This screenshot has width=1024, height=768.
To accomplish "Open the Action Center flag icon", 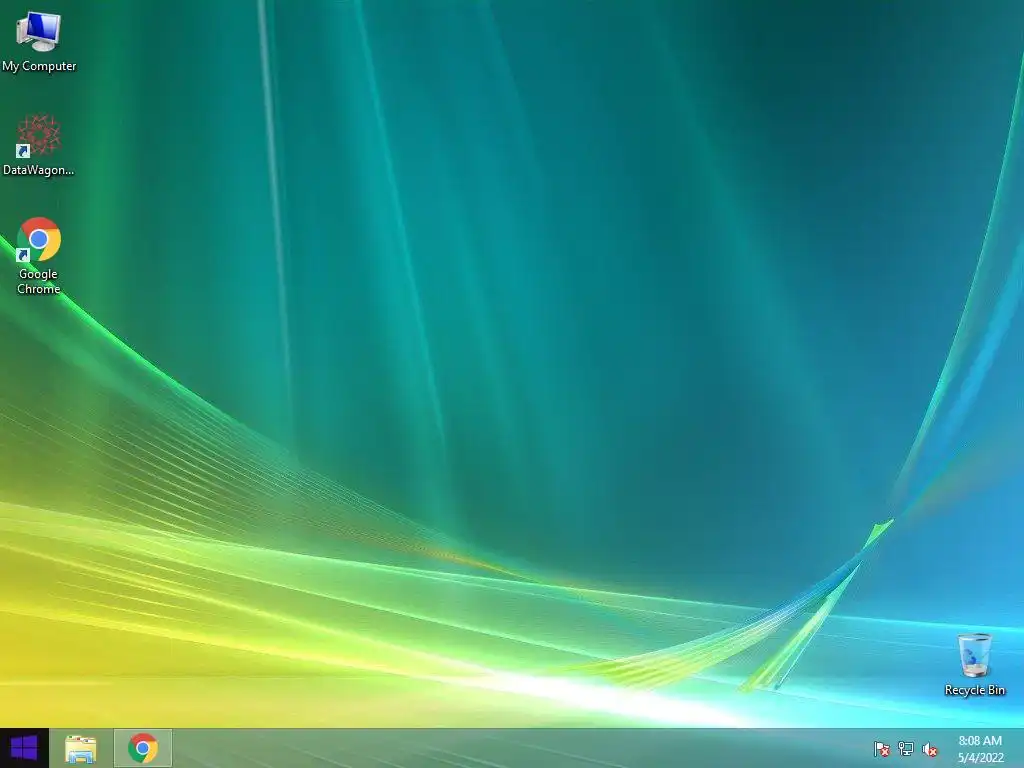I will tap(882, 749).
